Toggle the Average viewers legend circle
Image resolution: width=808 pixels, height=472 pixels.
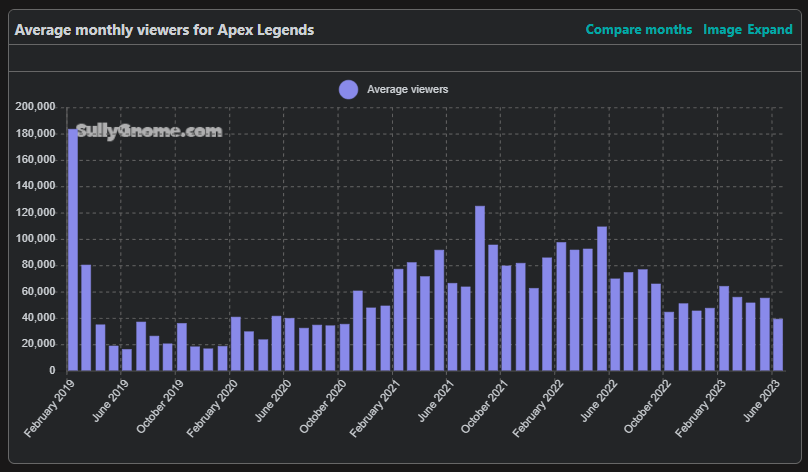tap(348, 90)
